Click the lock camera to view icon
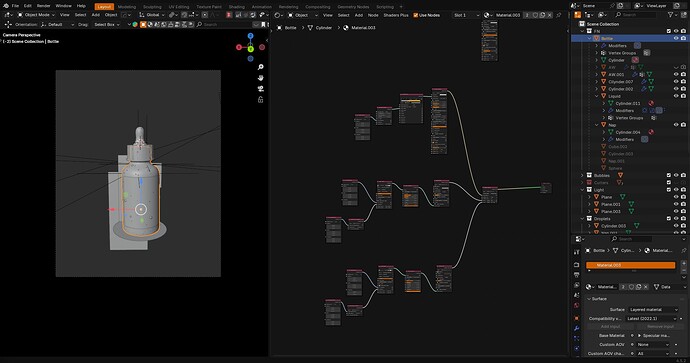Screen dimensions: 690x363 [261, 100]
